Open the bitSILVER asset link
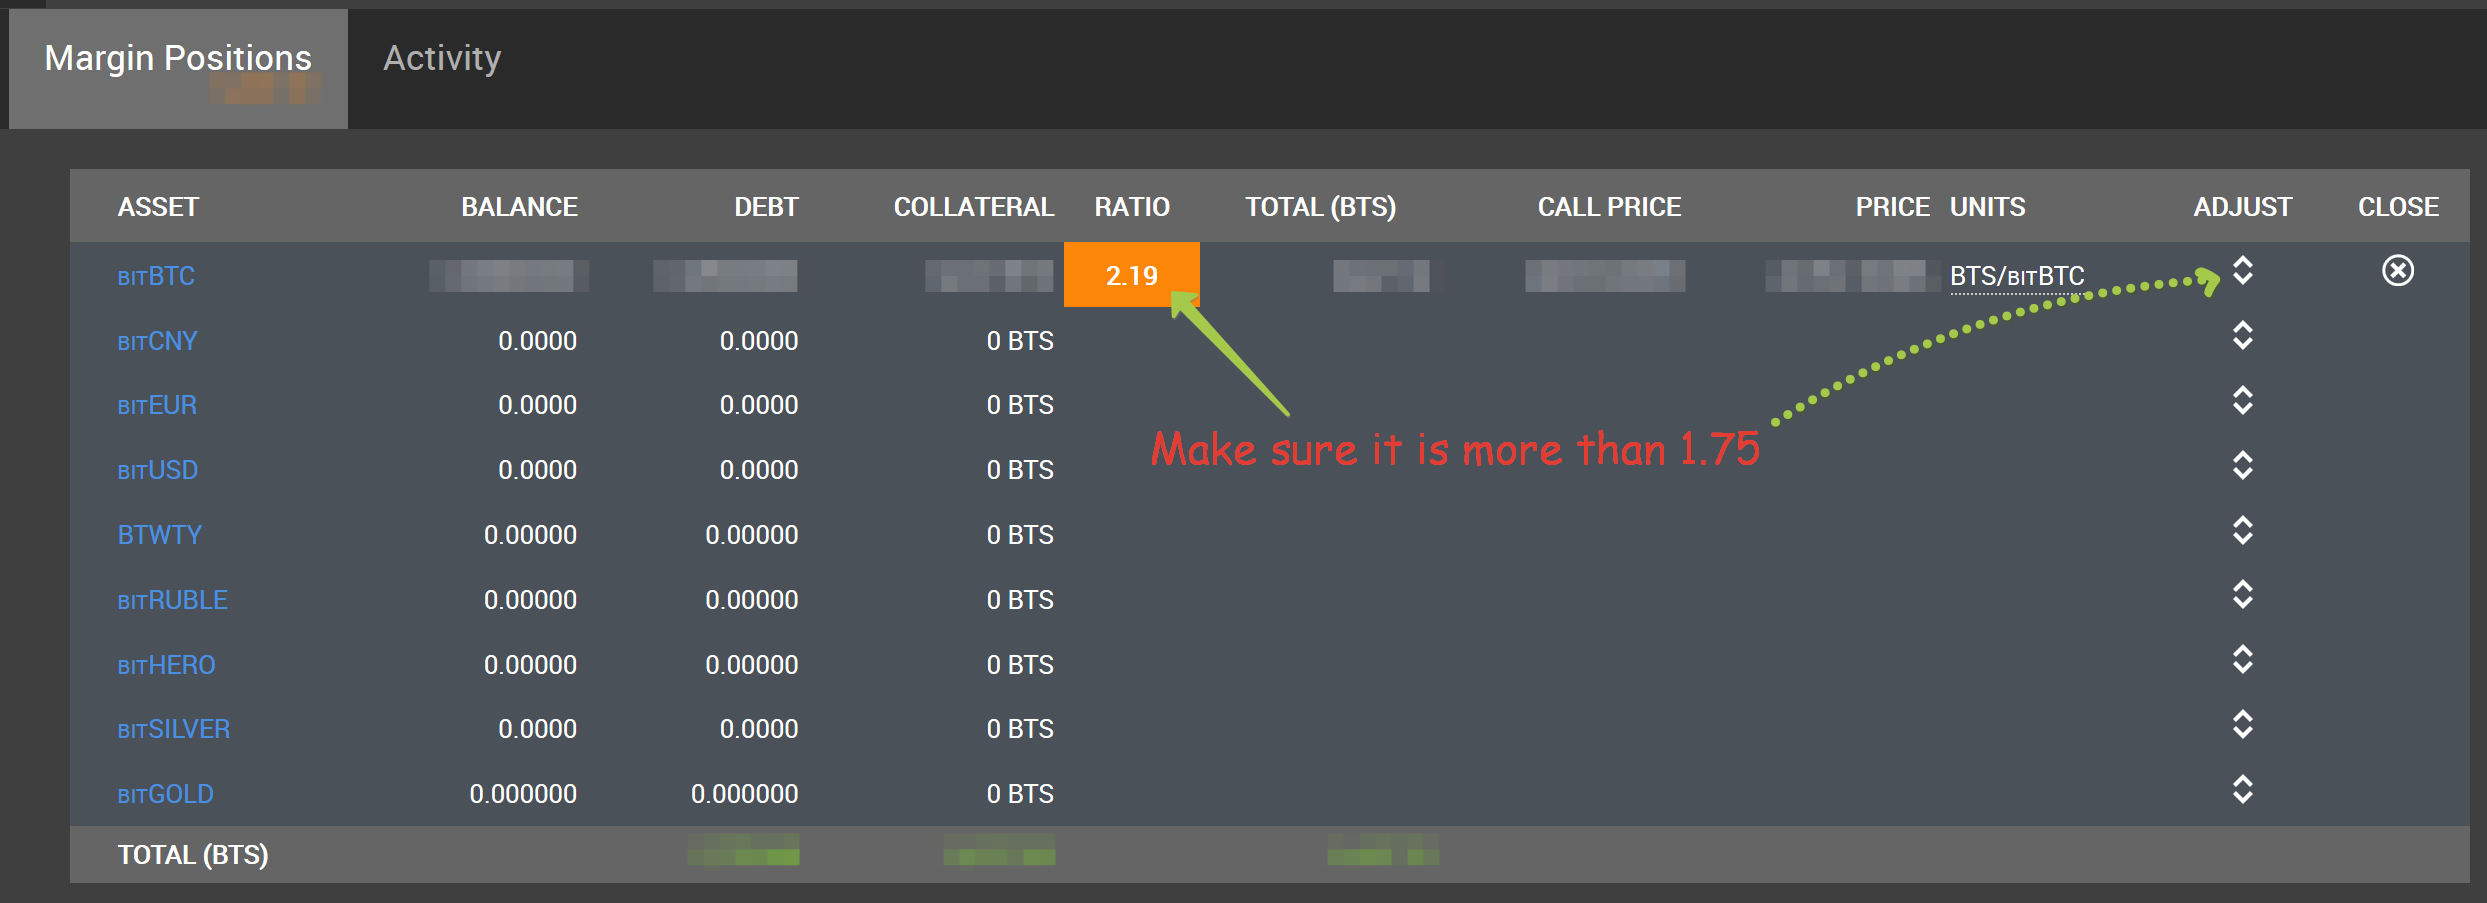Screen dimensions: 2487x903 (x=174, y=730)
